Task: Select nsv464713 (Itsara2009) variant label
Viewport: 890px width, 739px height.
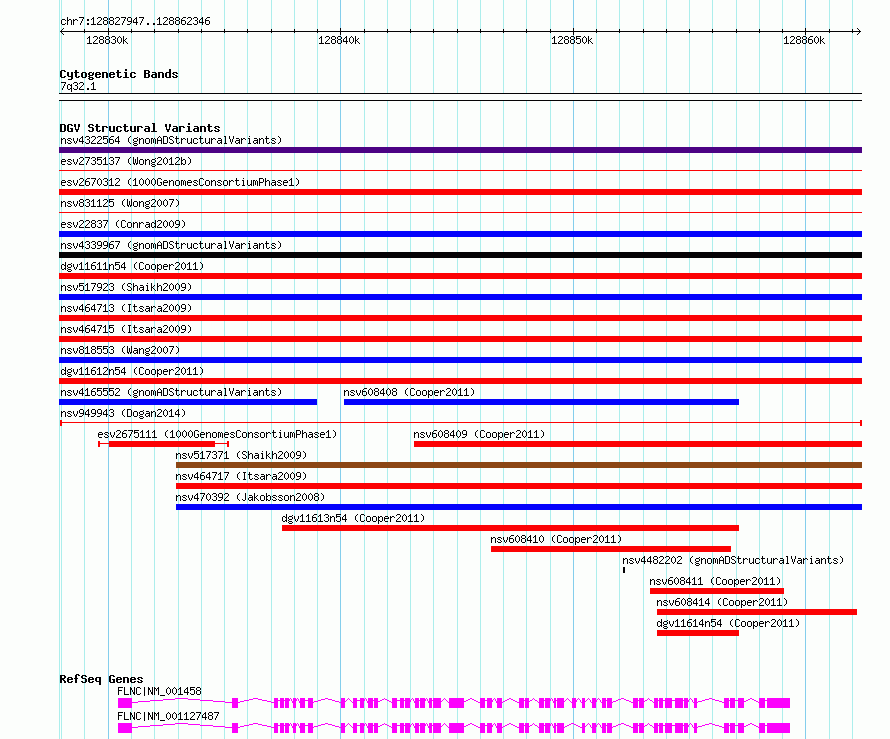Action: point(126,308)
